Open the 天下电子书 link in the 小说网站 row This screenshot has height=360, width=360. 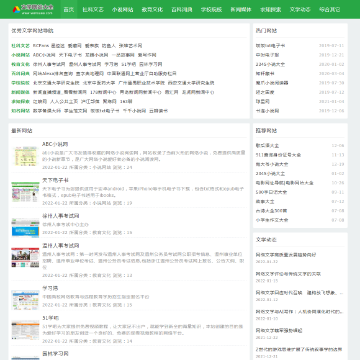click(x=70, y=55)
